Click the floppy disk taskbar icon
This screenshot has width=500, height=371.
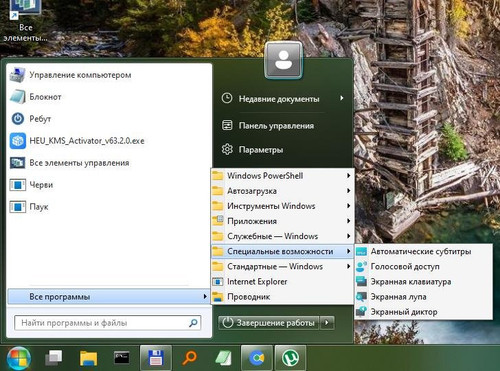[x=156, y=358]
